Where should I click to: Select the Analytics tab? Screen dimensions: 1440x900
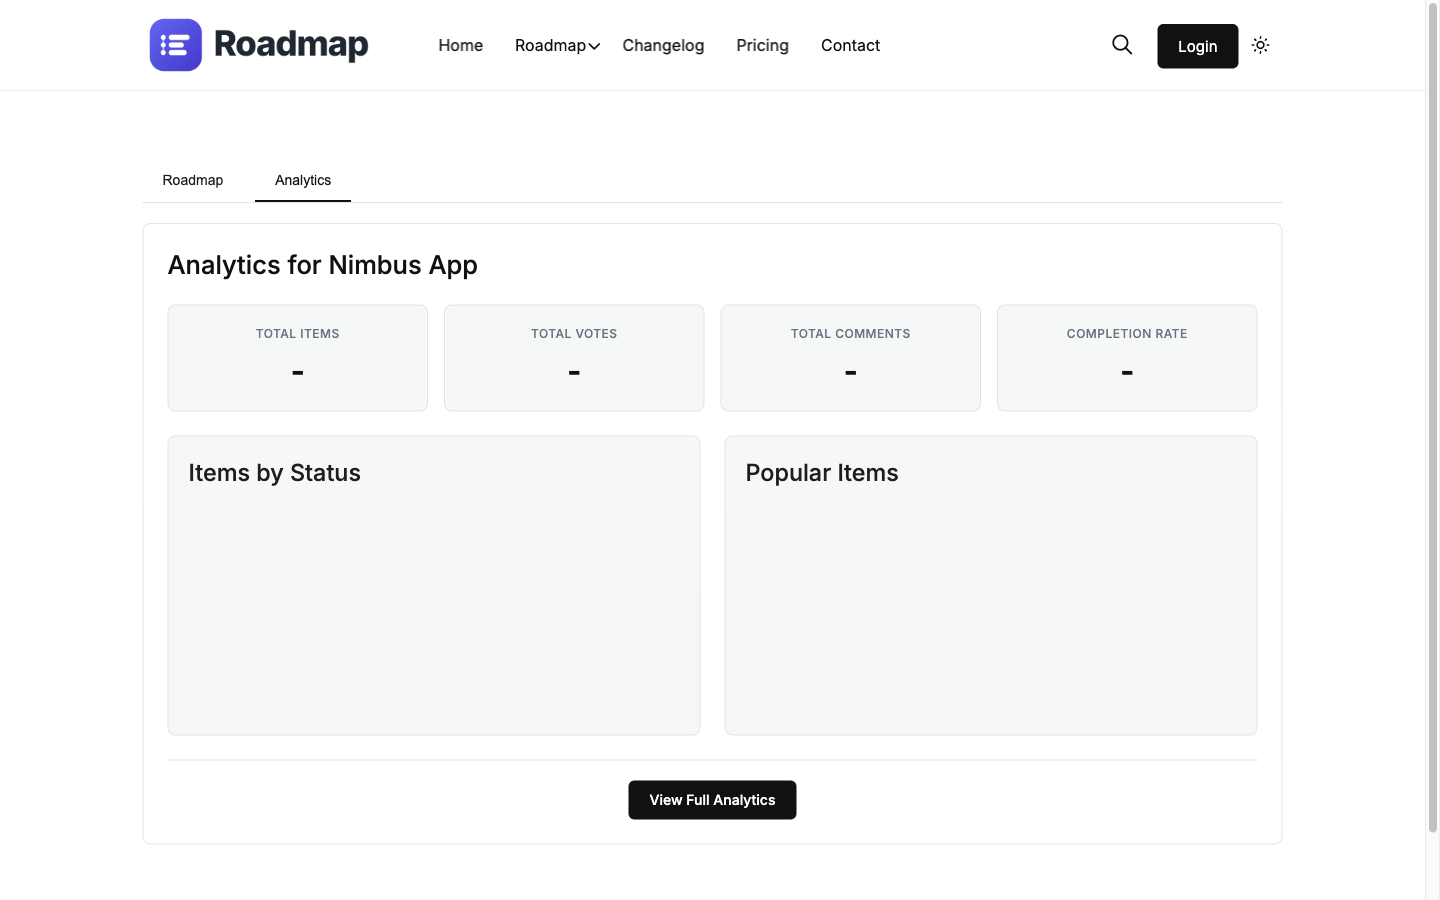[303, 180]
